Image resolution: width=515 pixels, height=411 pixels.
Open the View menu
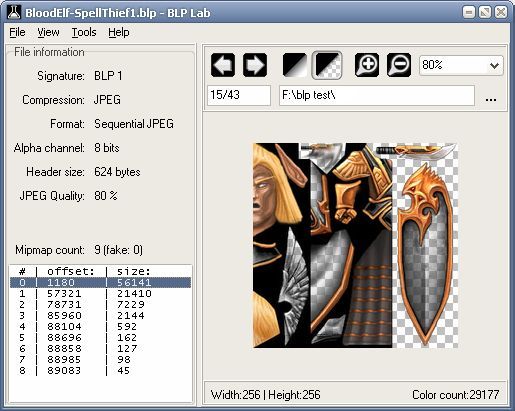[x=48, y=32]
